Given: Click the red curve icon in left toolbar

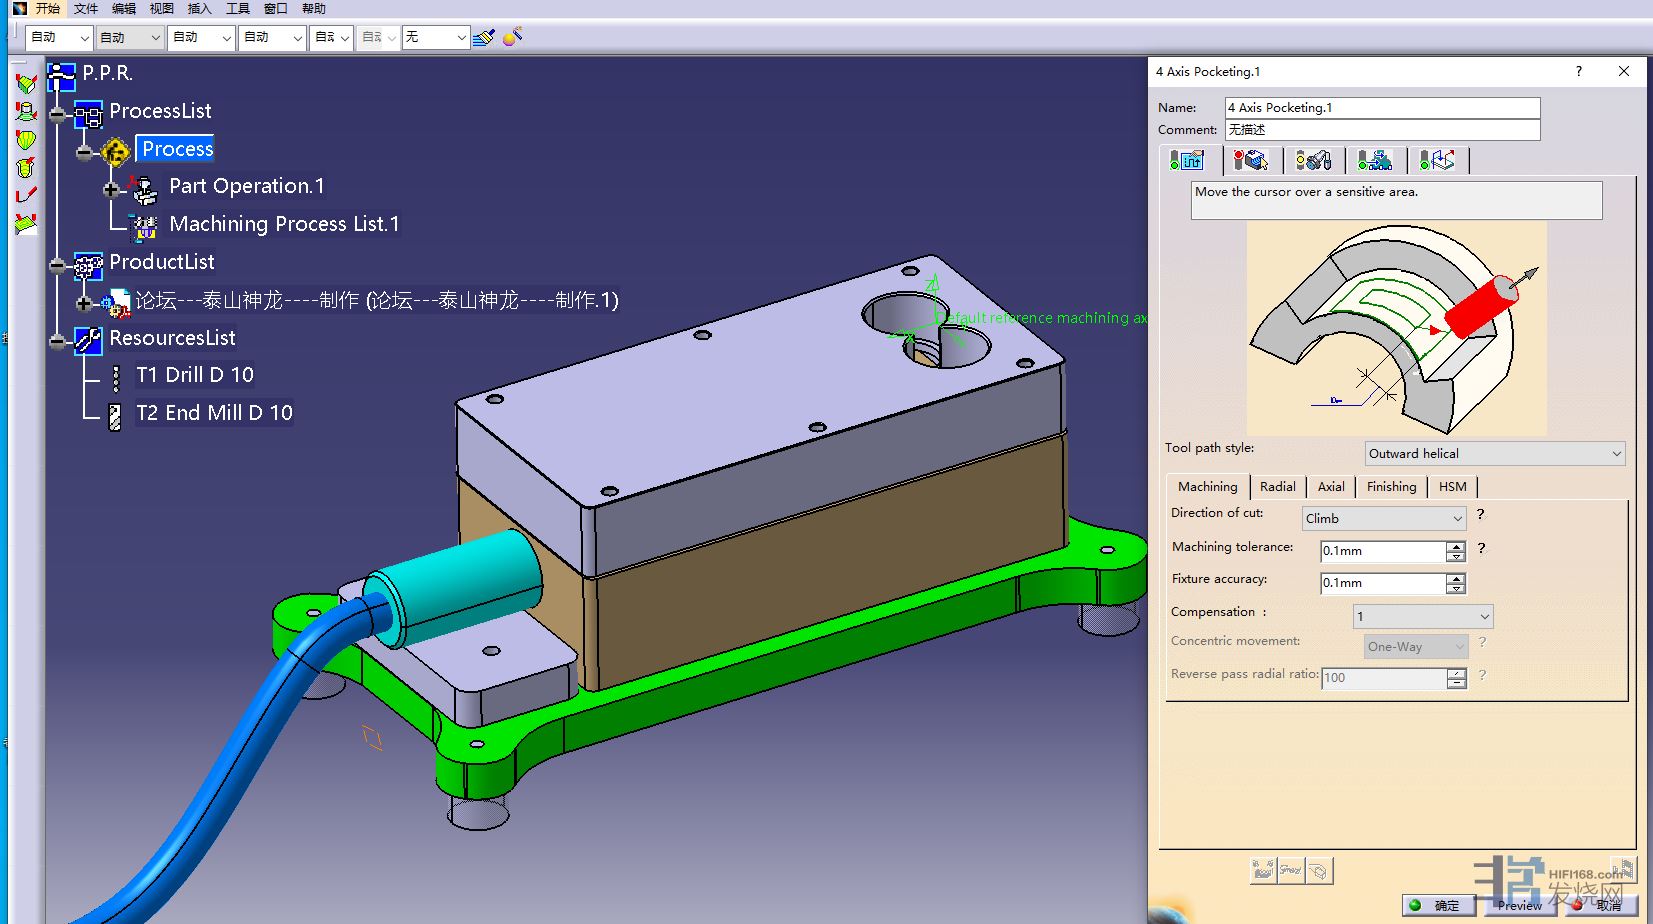Looking at the screenshot, I should [x=26, y=195].
